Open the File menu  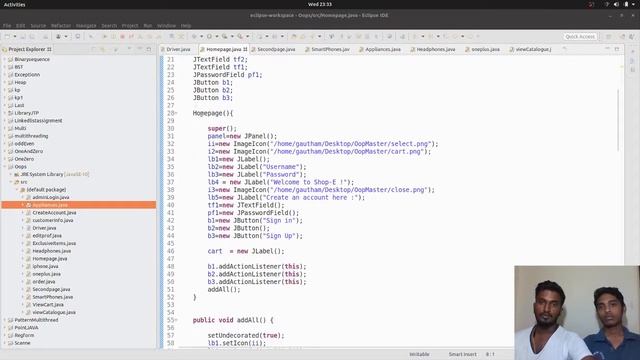(x=7, y=25)
